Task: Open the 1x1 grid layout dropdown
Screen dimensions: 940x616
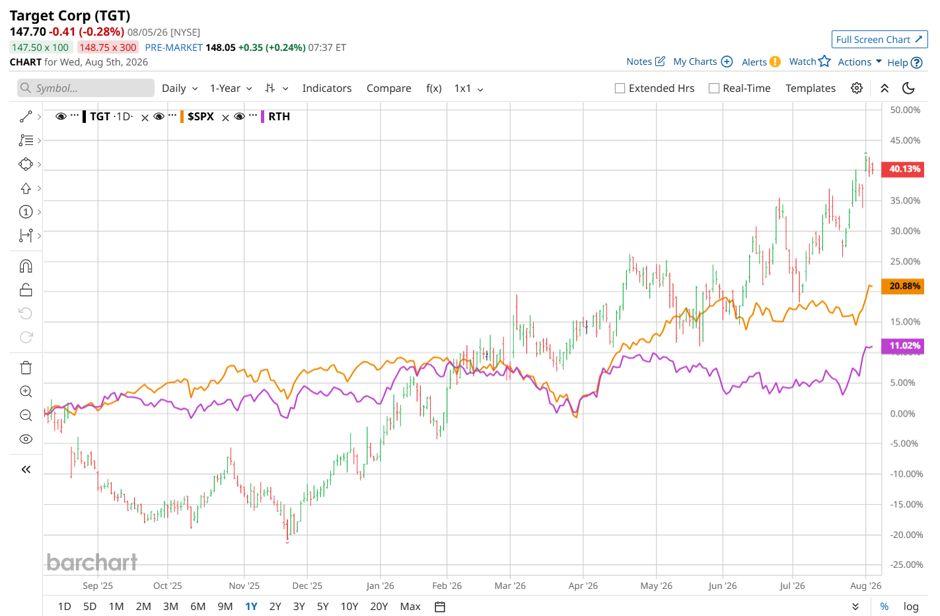Action: coord(469,88)
